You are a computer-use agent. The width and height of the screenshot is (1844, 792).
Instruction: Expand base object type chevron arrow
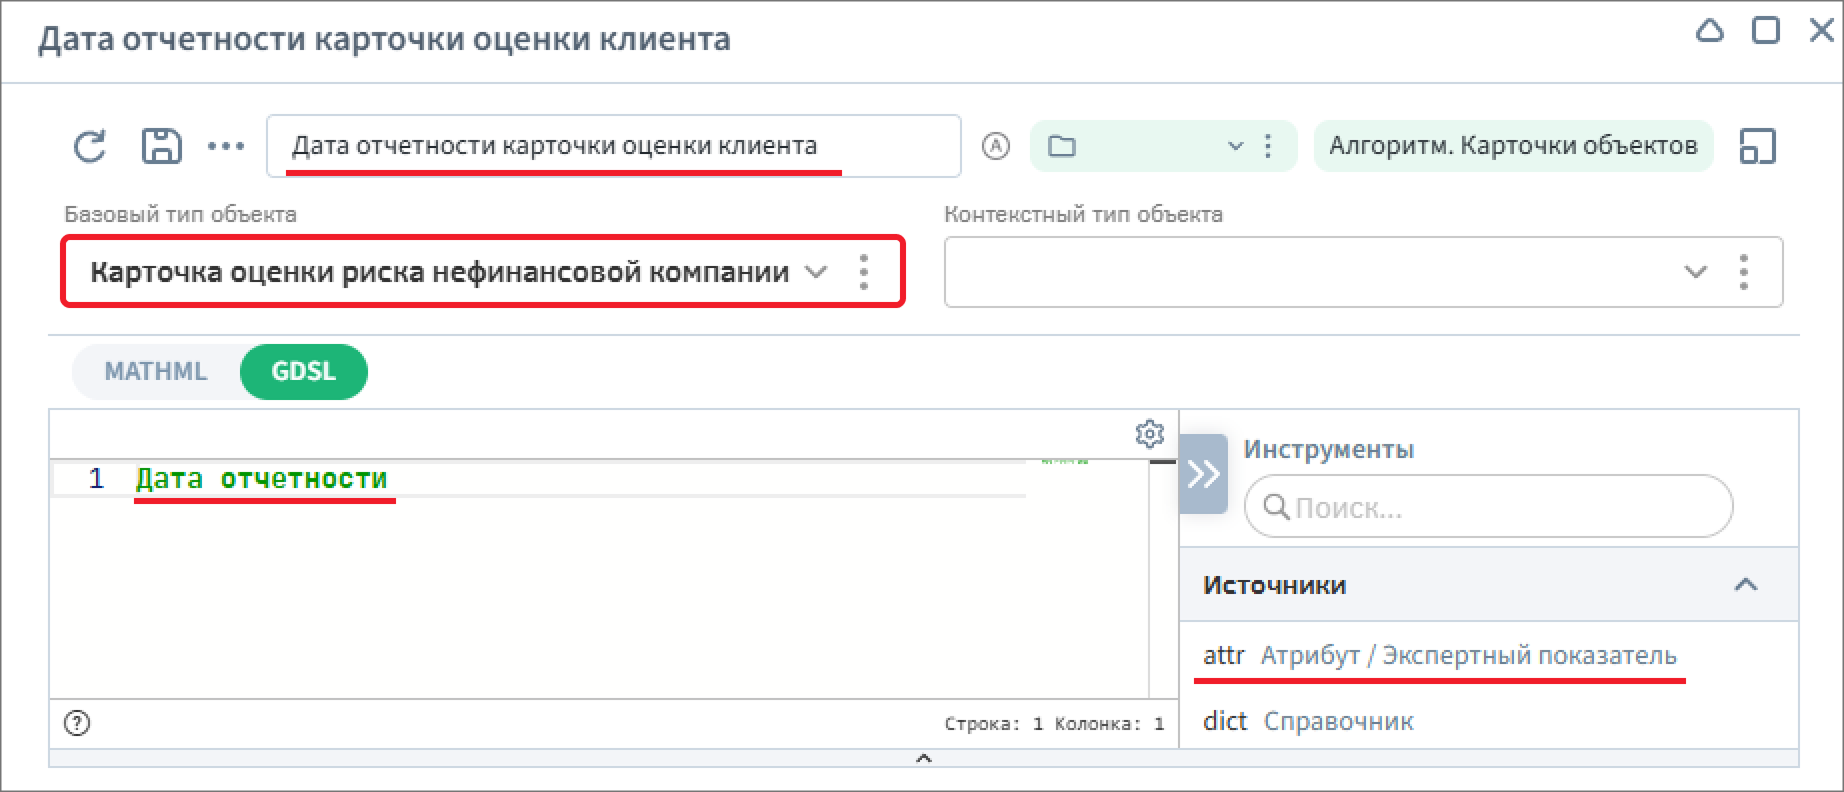click(816, 271)
